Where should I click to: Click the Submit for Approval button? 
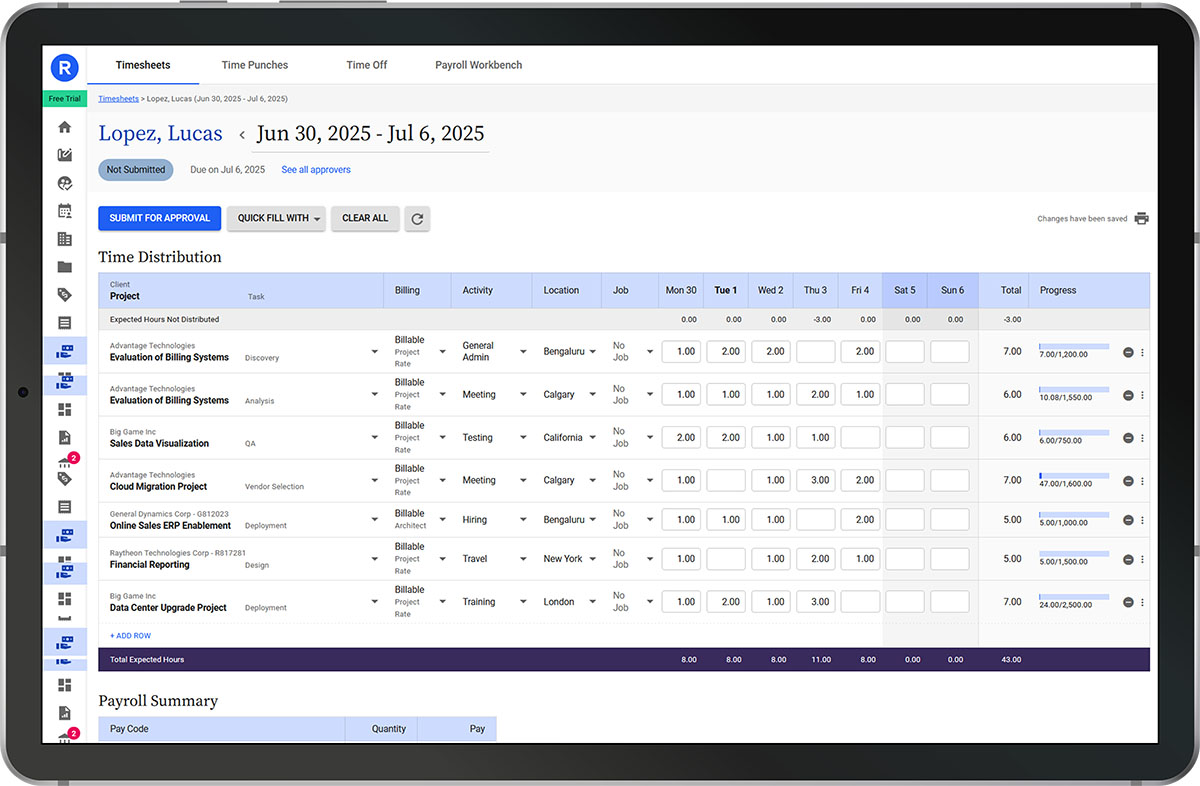coord(159,218)
